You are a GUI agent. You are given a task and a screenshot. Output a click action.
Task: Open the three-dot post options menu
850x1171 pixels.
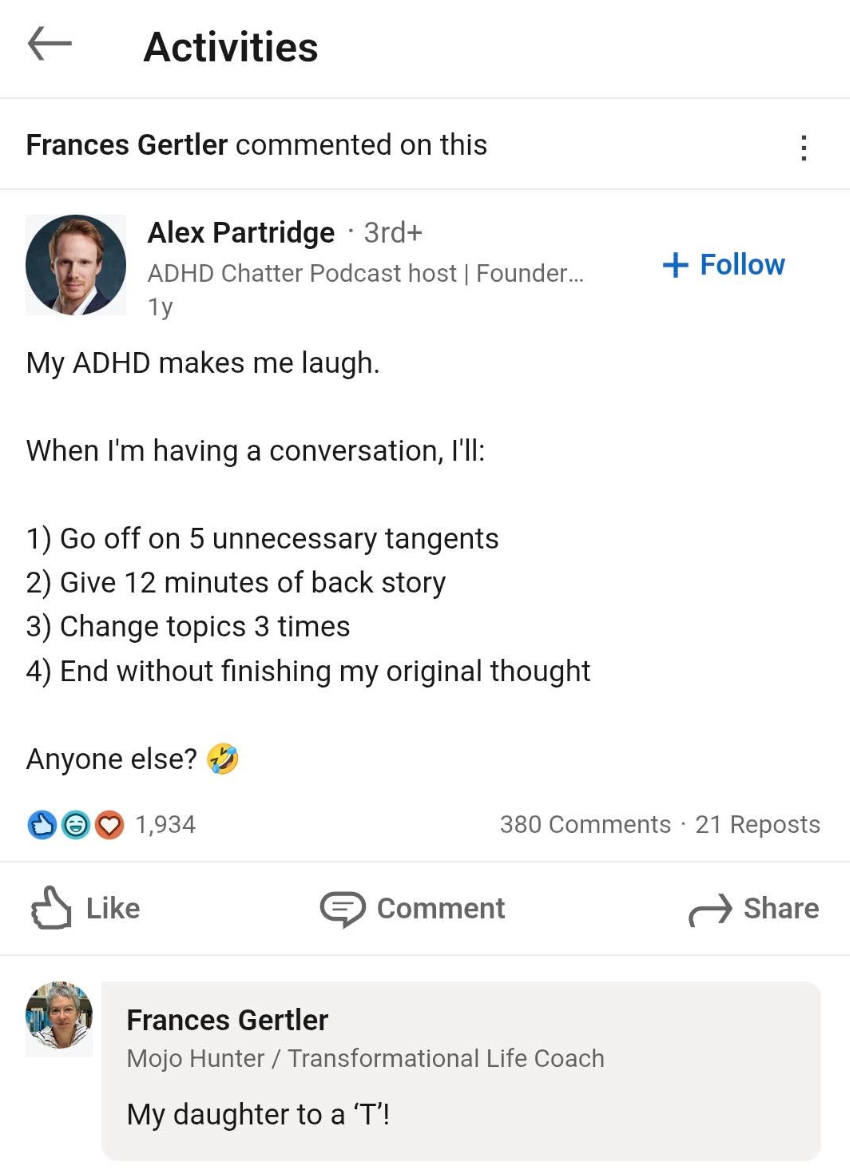pyautogui.click(x=803, y=148)
